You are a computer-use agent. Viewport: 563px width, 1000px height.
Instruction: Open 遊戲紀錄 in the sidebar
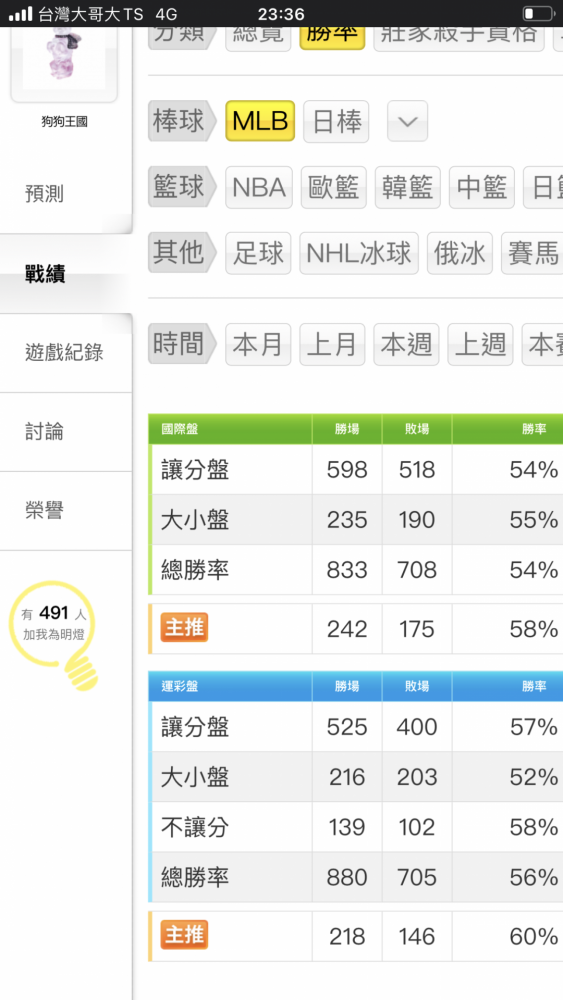coord(64,353)
